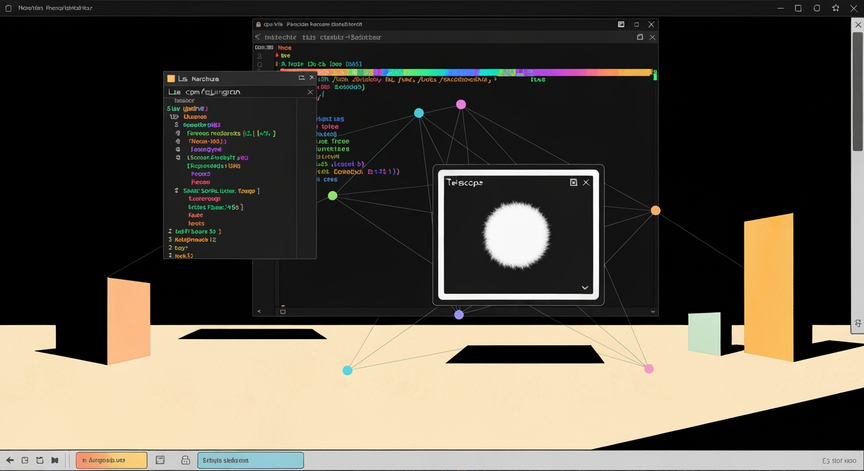864x471 pixels.
Task: Click the icon at bottom of right scrollbar
Action: [858, 323]
